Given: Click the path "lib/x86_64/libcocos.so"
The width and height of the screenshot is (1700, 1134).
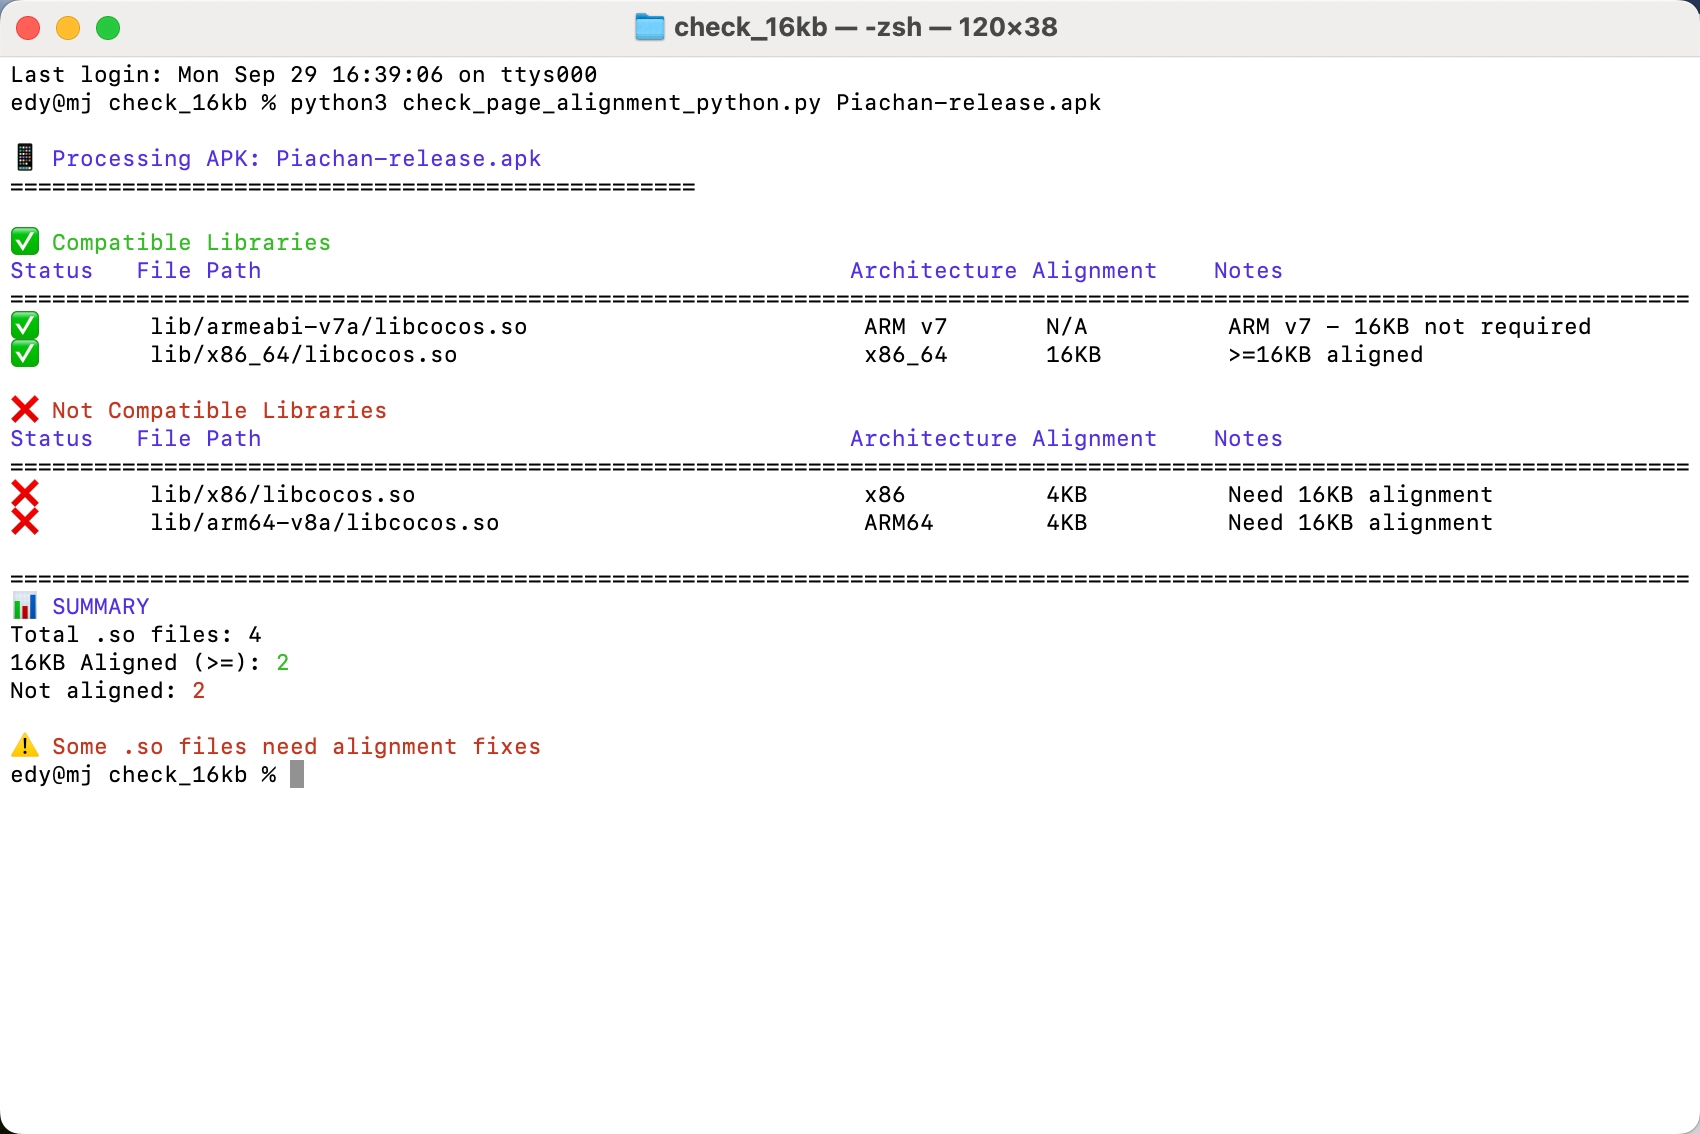Looking at the screenshot, I should point(304,355).
